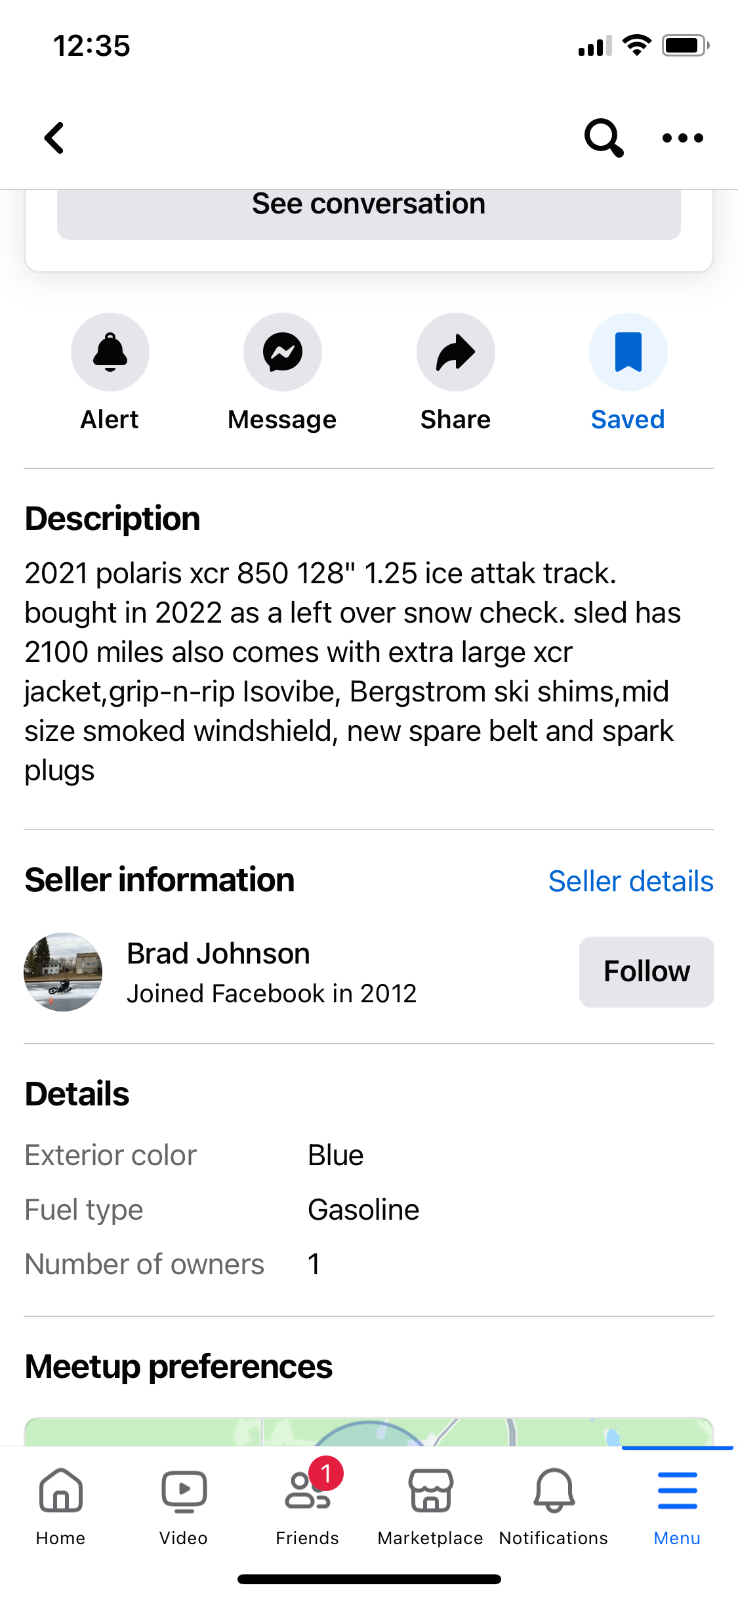Viewport: 738px width, 1600px height.
Task: Open Brad Johnson's profile picture
Action: click(63, 972)
